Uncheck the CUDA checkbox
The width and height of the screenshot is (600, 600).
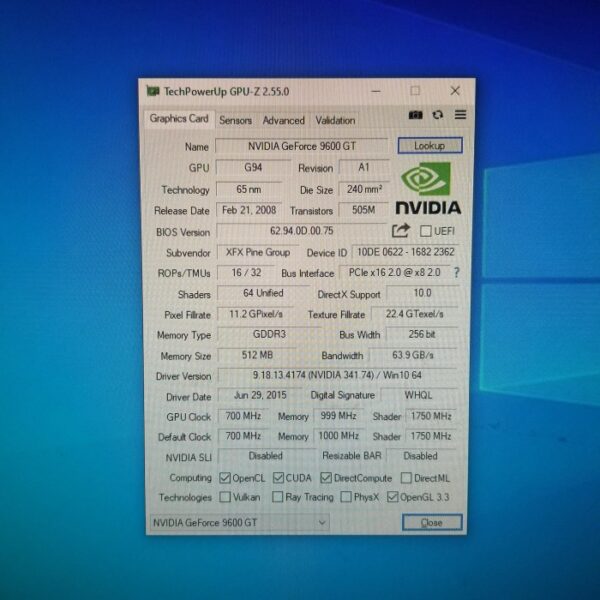click(x=278, y=478)
